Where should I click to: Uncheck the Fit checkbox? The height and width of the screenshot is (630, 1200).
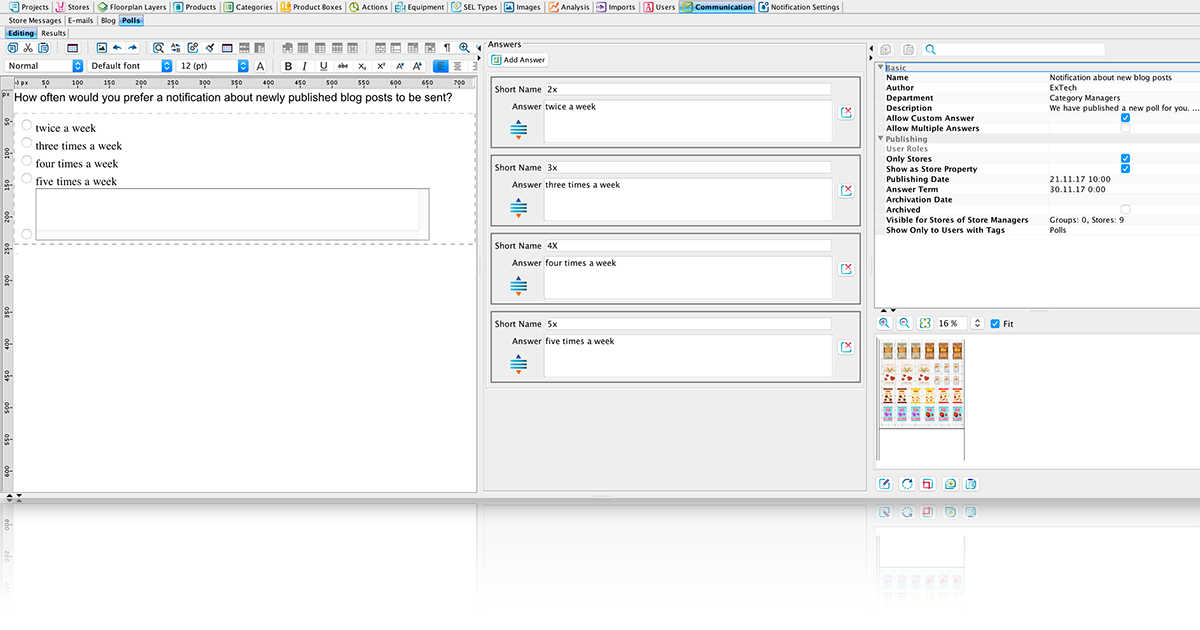tap(995, 324)
